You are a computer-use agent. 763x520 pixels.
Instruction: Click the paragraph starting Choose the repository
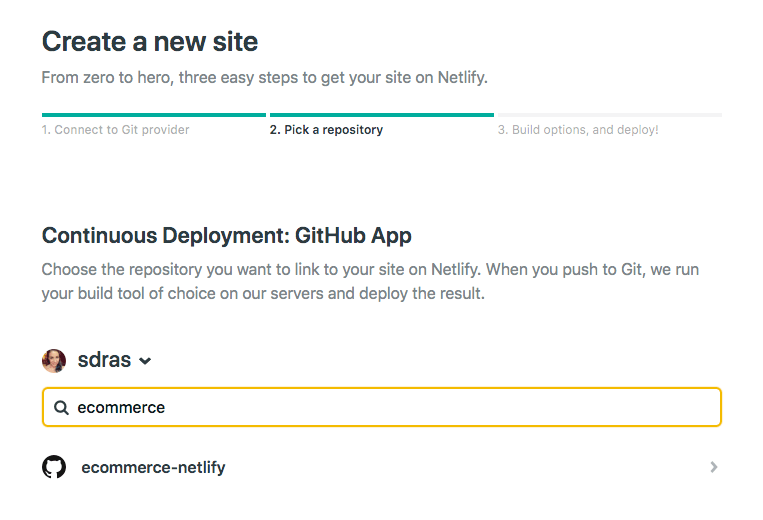[x=370, y=282]
